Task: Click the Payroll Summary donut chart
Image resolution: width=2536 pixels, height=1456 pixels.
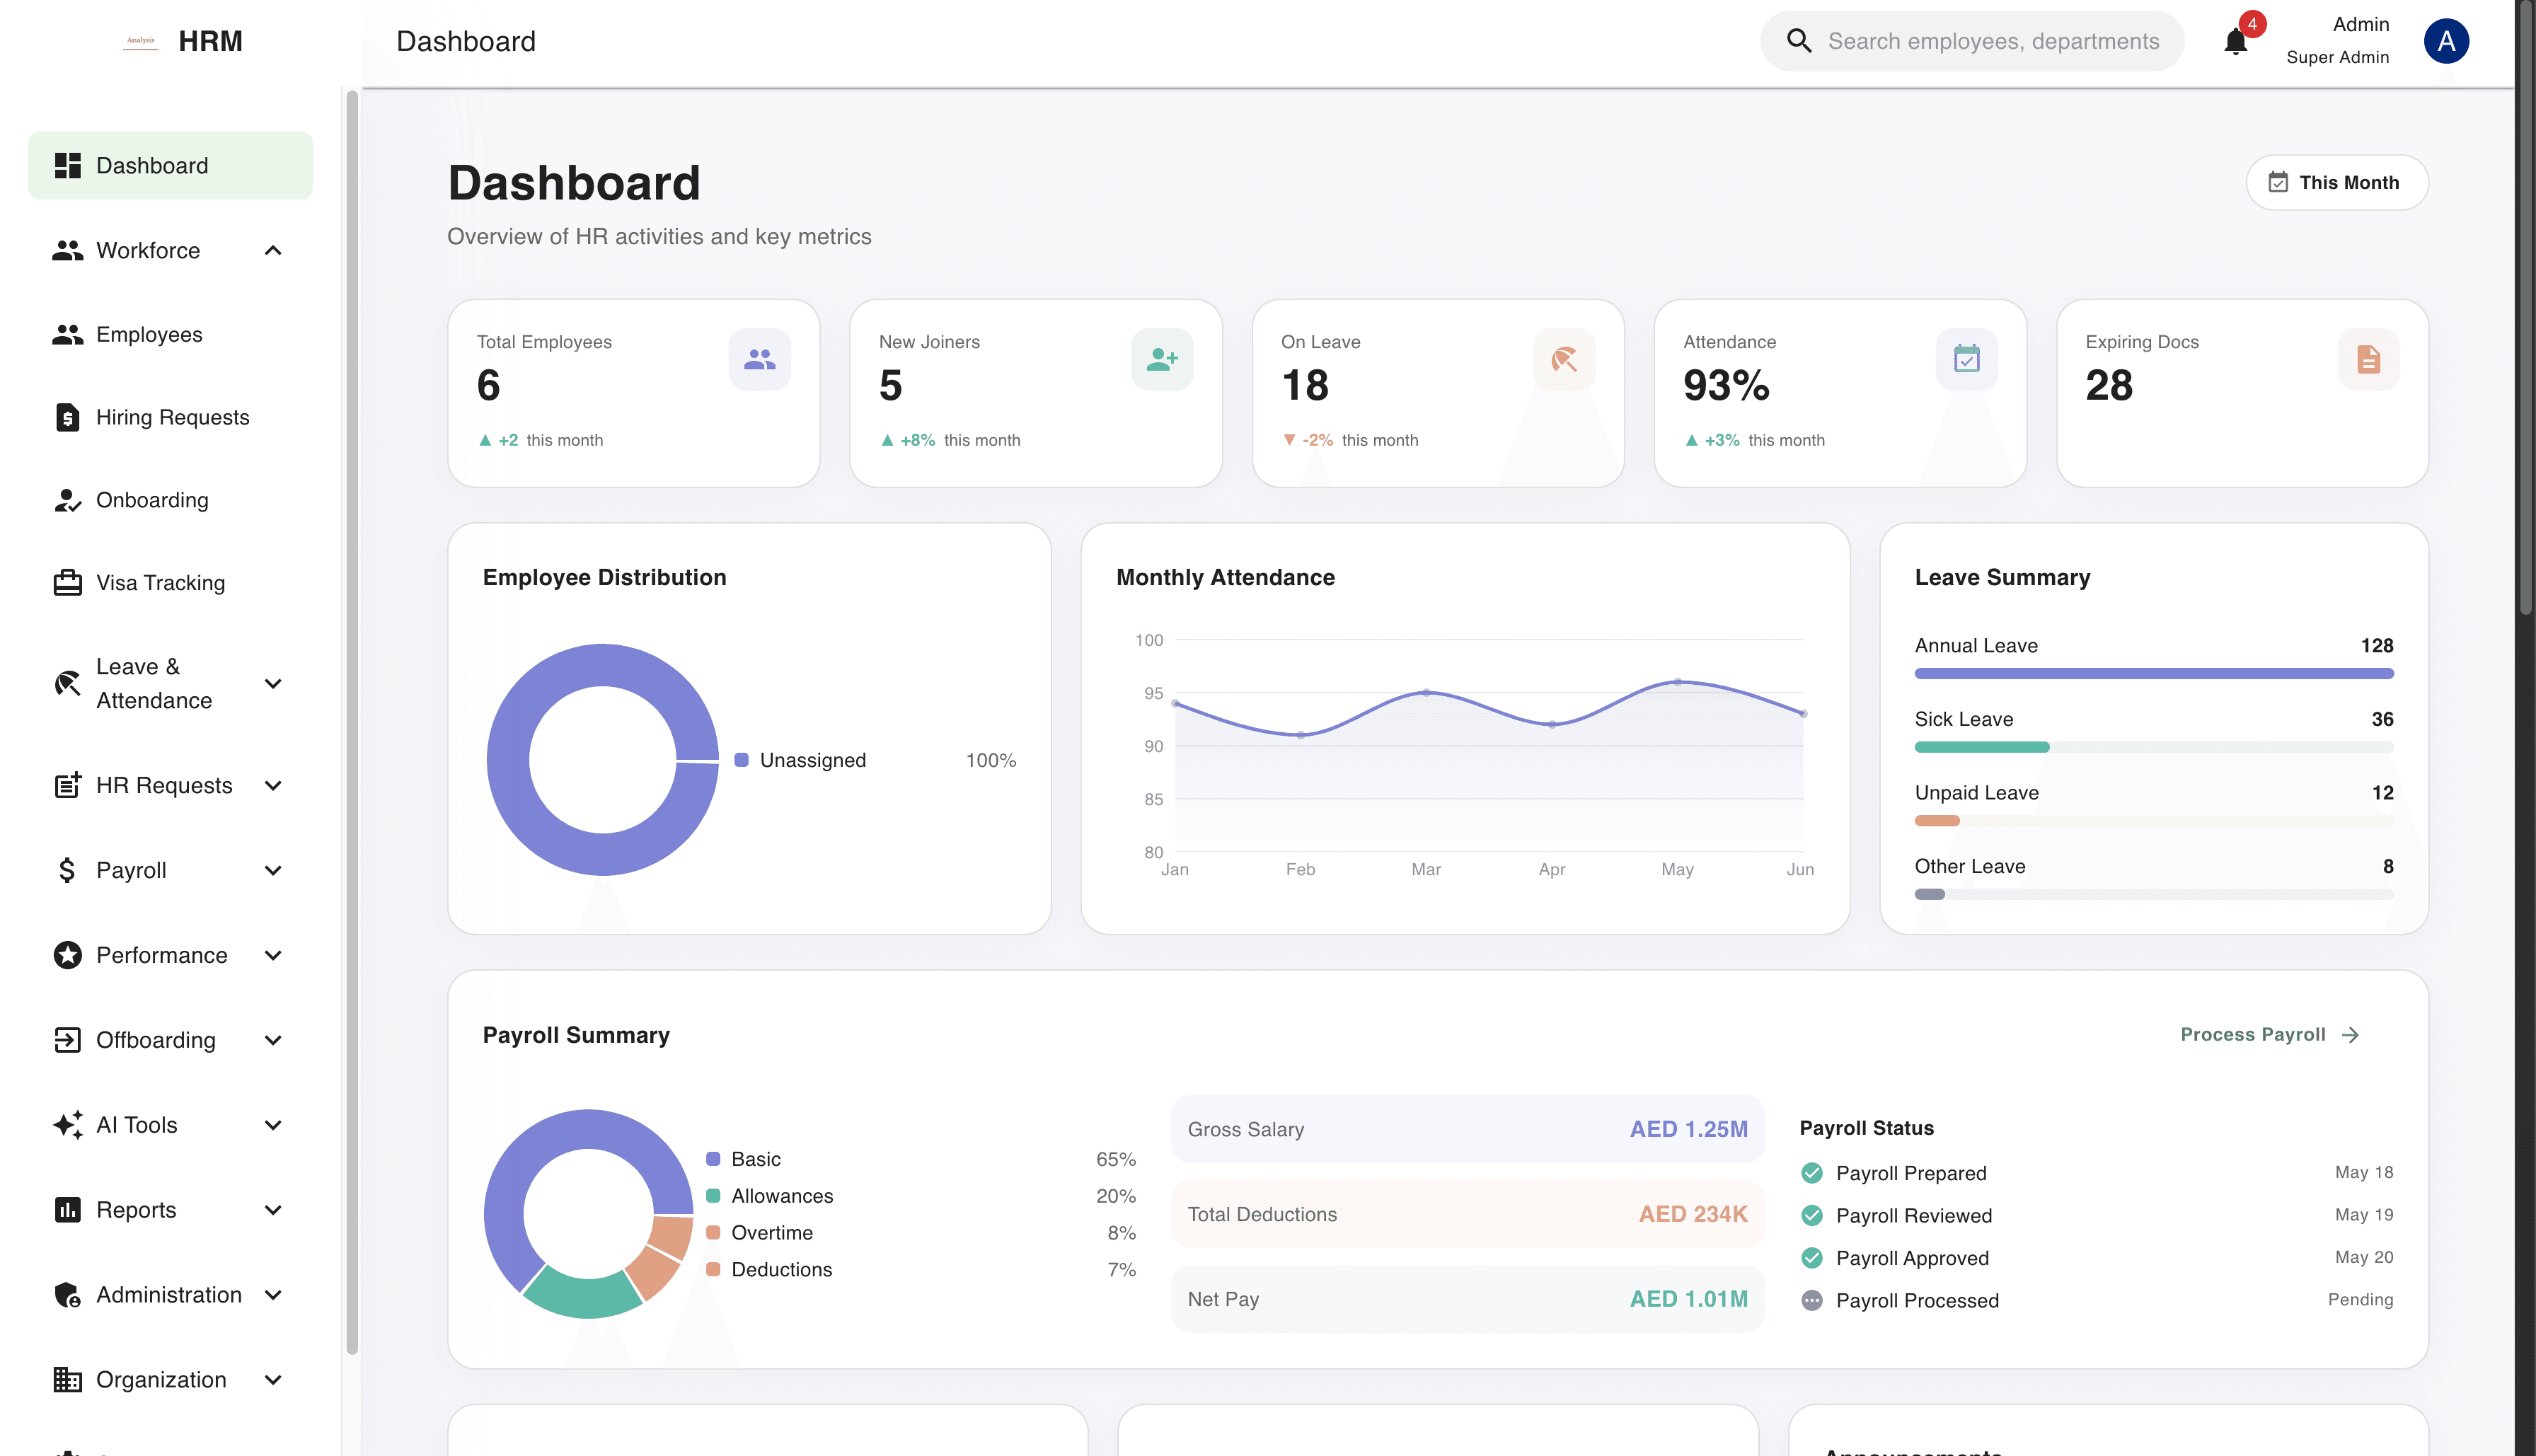Action: (589, 1214)
